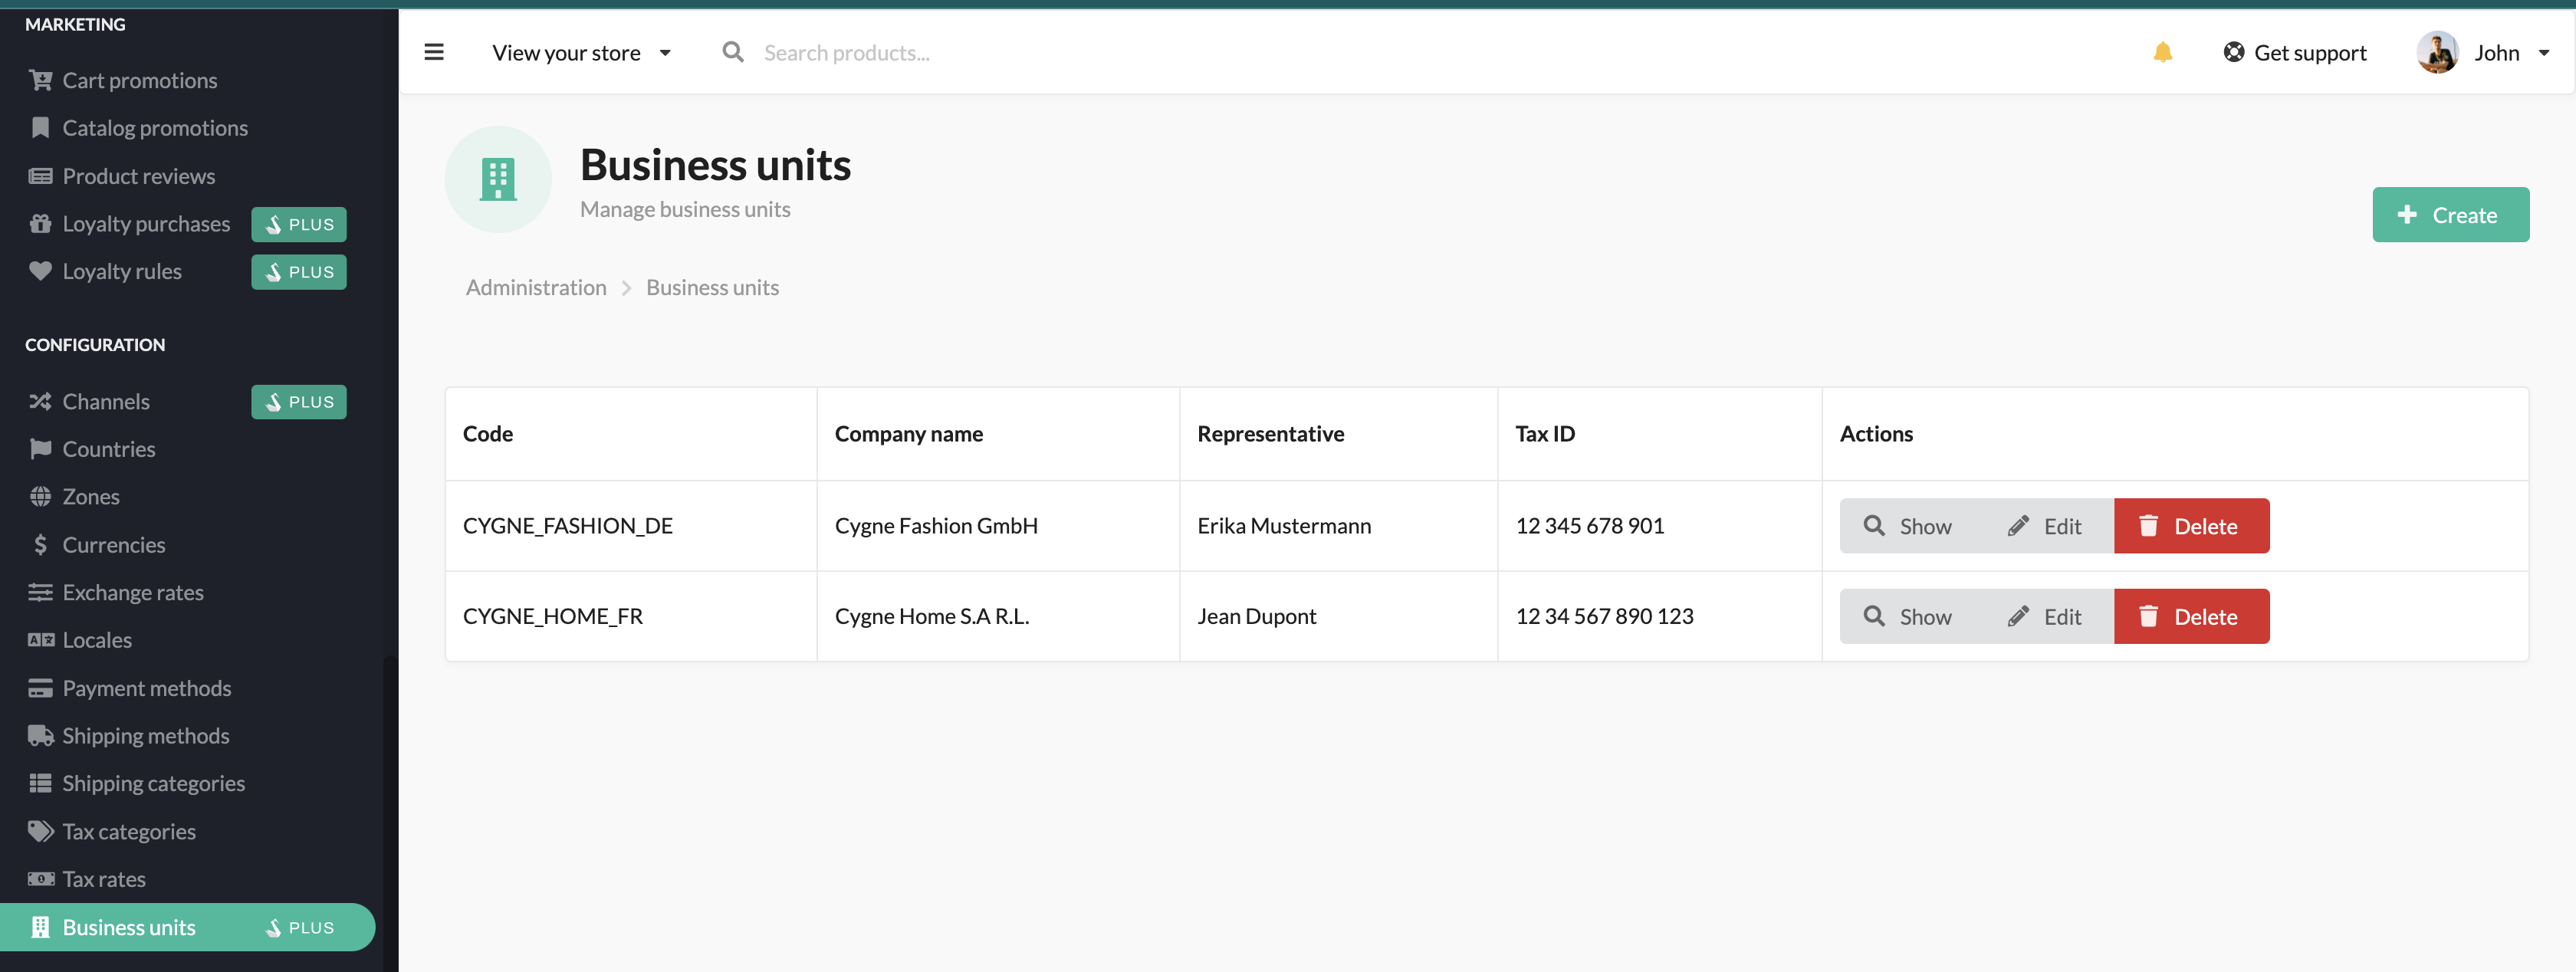
Task: Click the Countries flag icon in sidebar
Action: click(40, 449)
